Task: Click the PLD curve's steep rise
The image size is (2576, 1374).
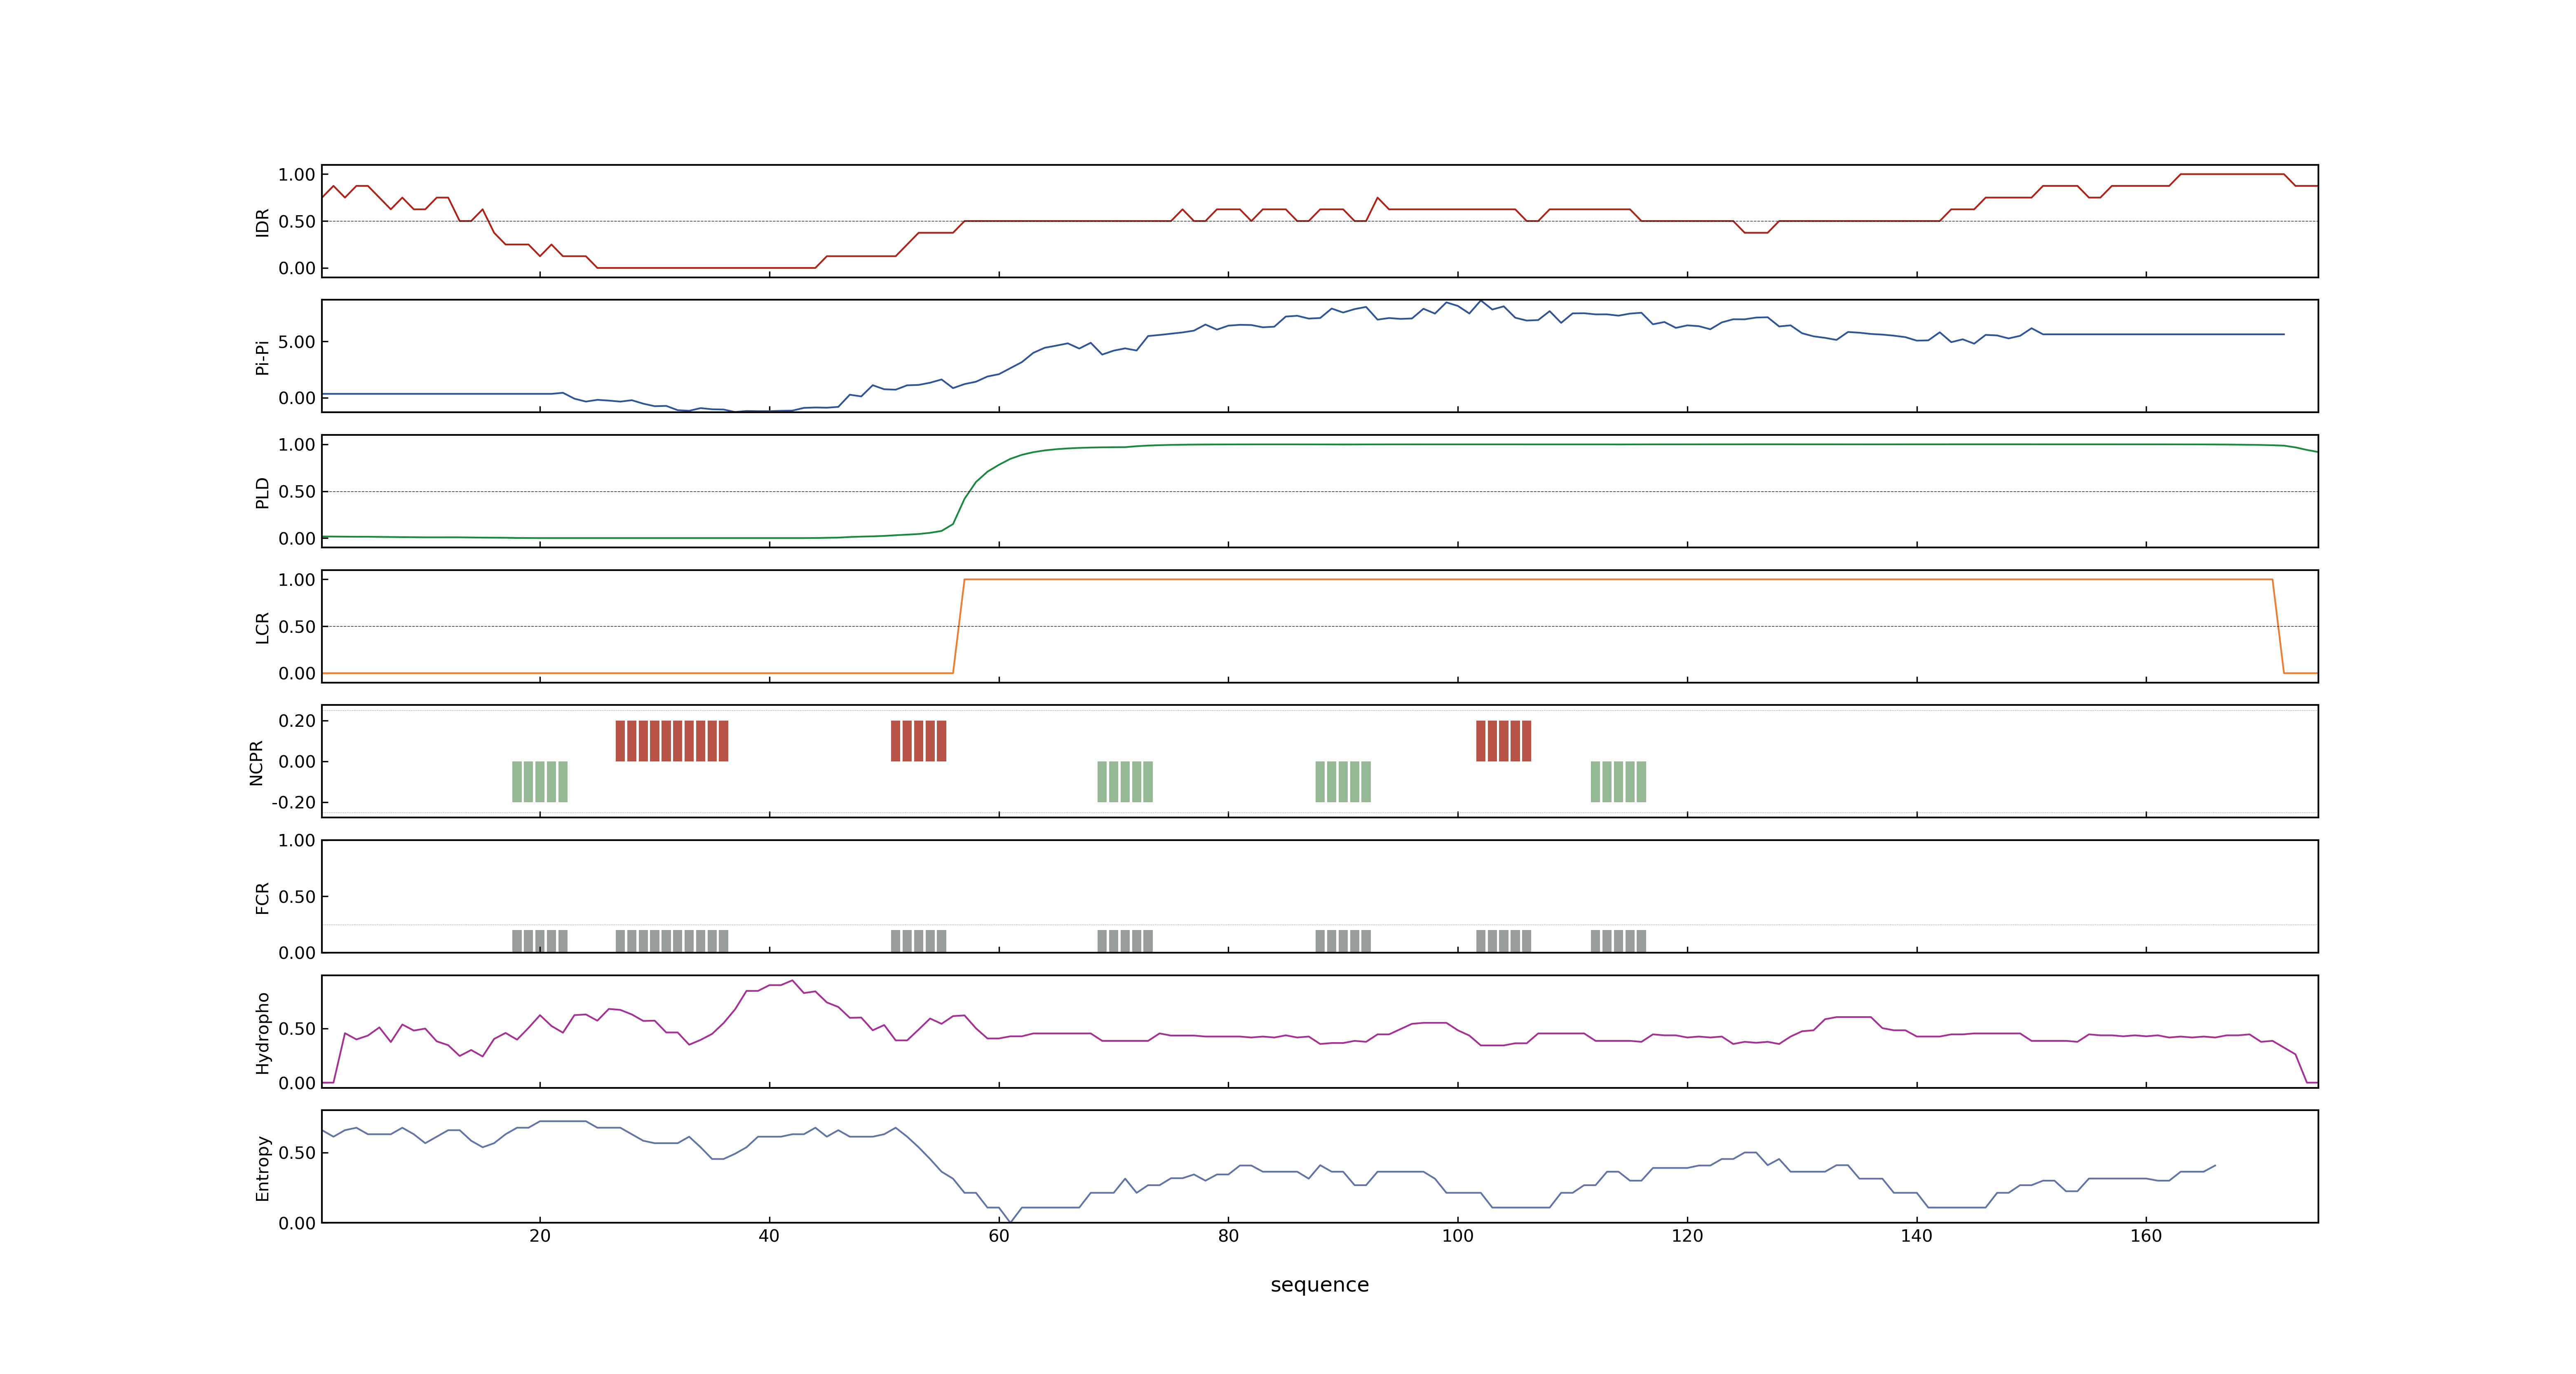Action: click(965, 497)
